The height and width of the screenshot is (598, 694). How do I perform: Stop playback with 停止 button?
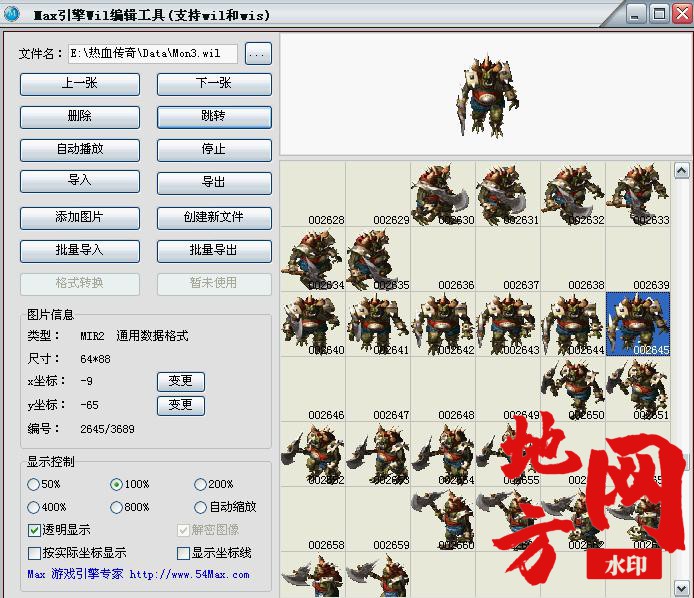point(214,150)
